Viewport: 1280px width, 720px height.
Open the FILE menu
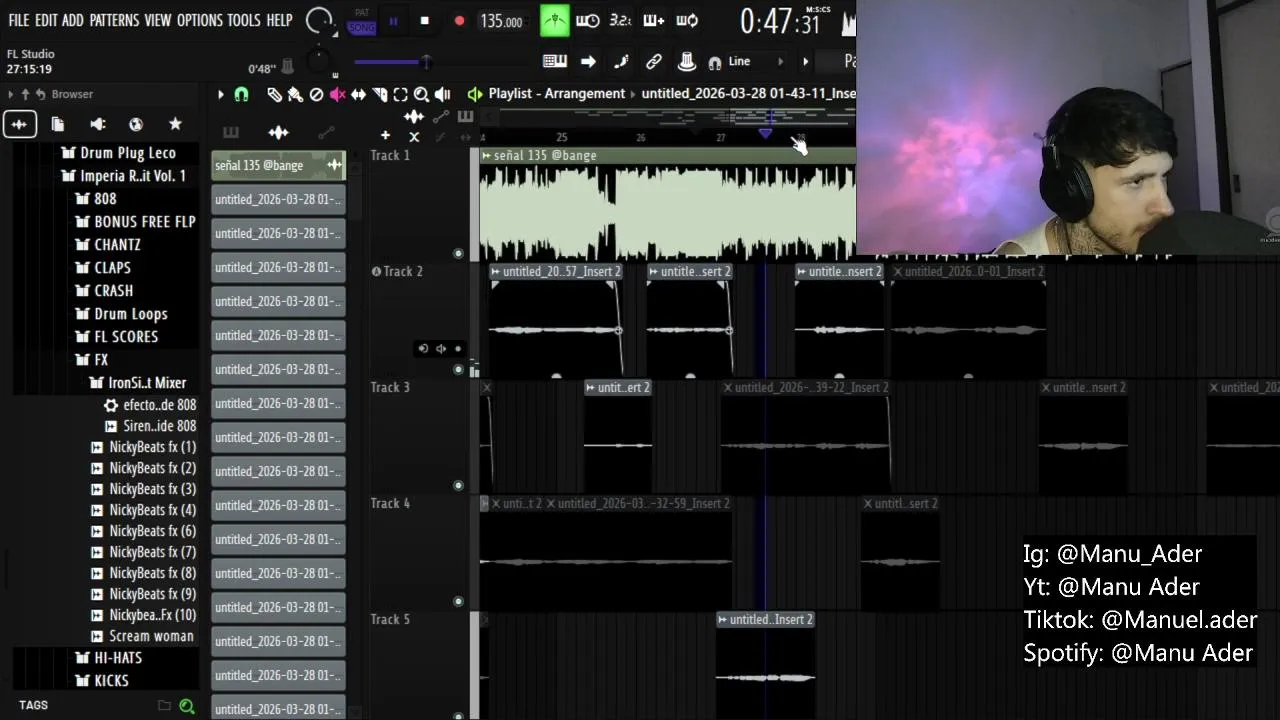(x=18, y=20)
